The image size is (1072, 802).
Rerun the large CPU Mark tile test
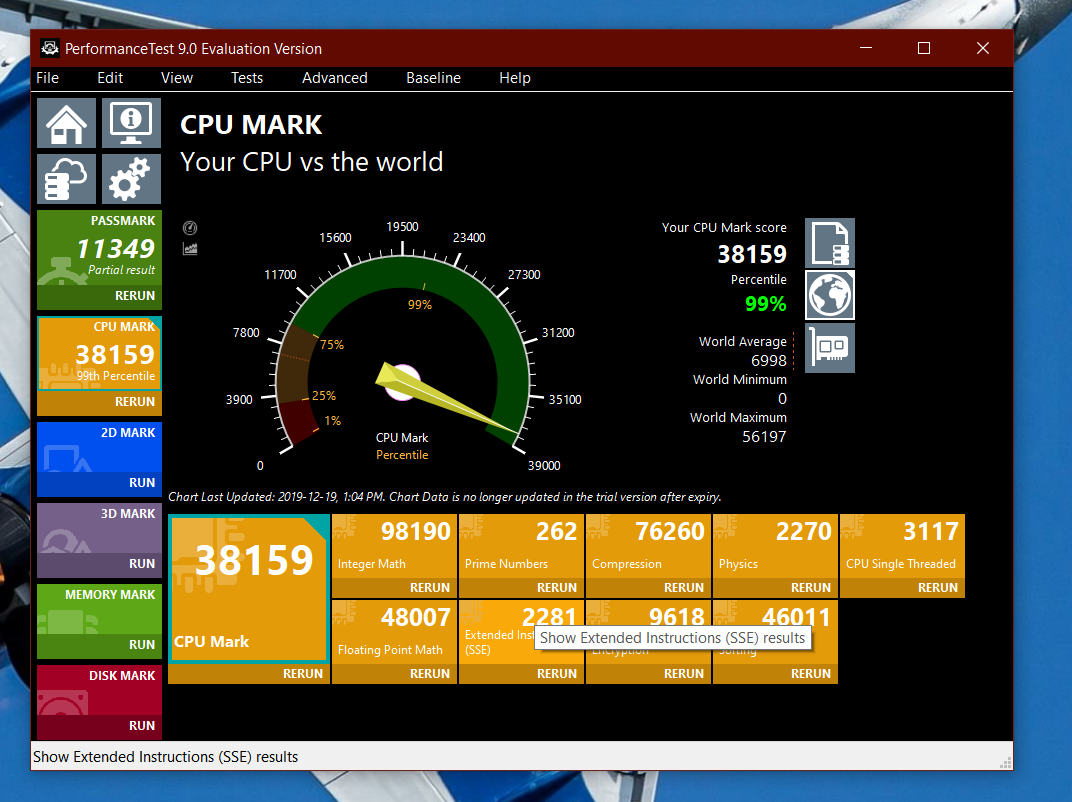249,673
